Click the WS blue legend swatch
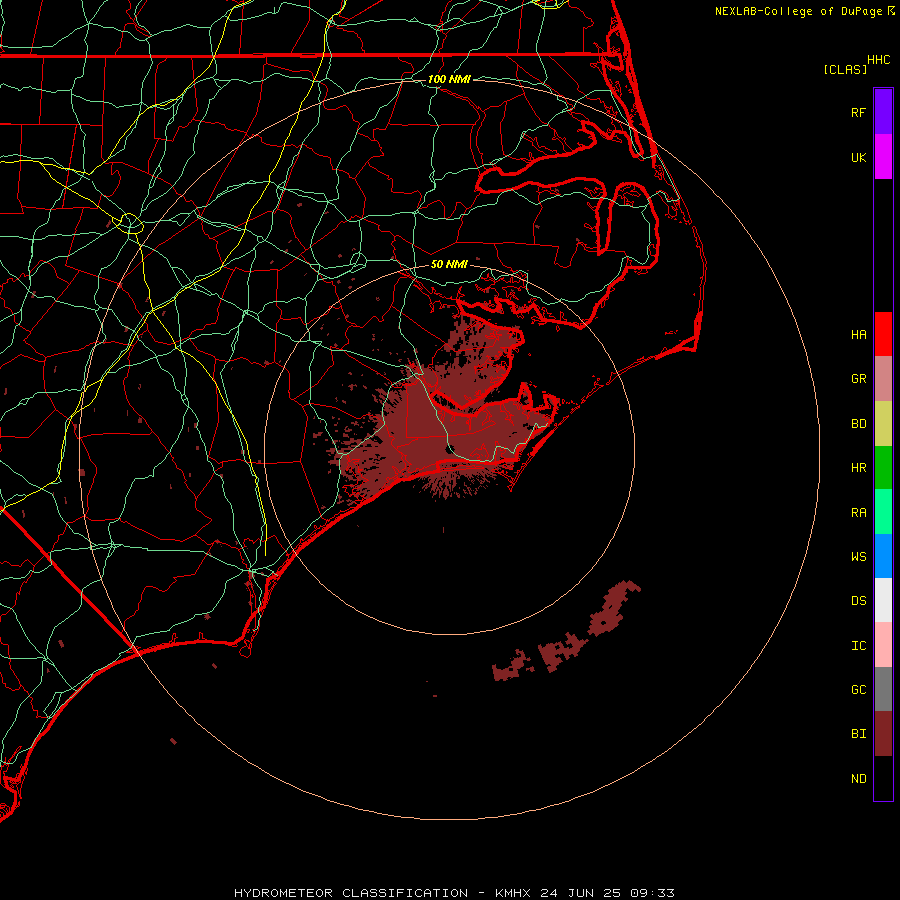Image resolution: width=900 pixels, height=900 pixels. [x=883, y=556]
